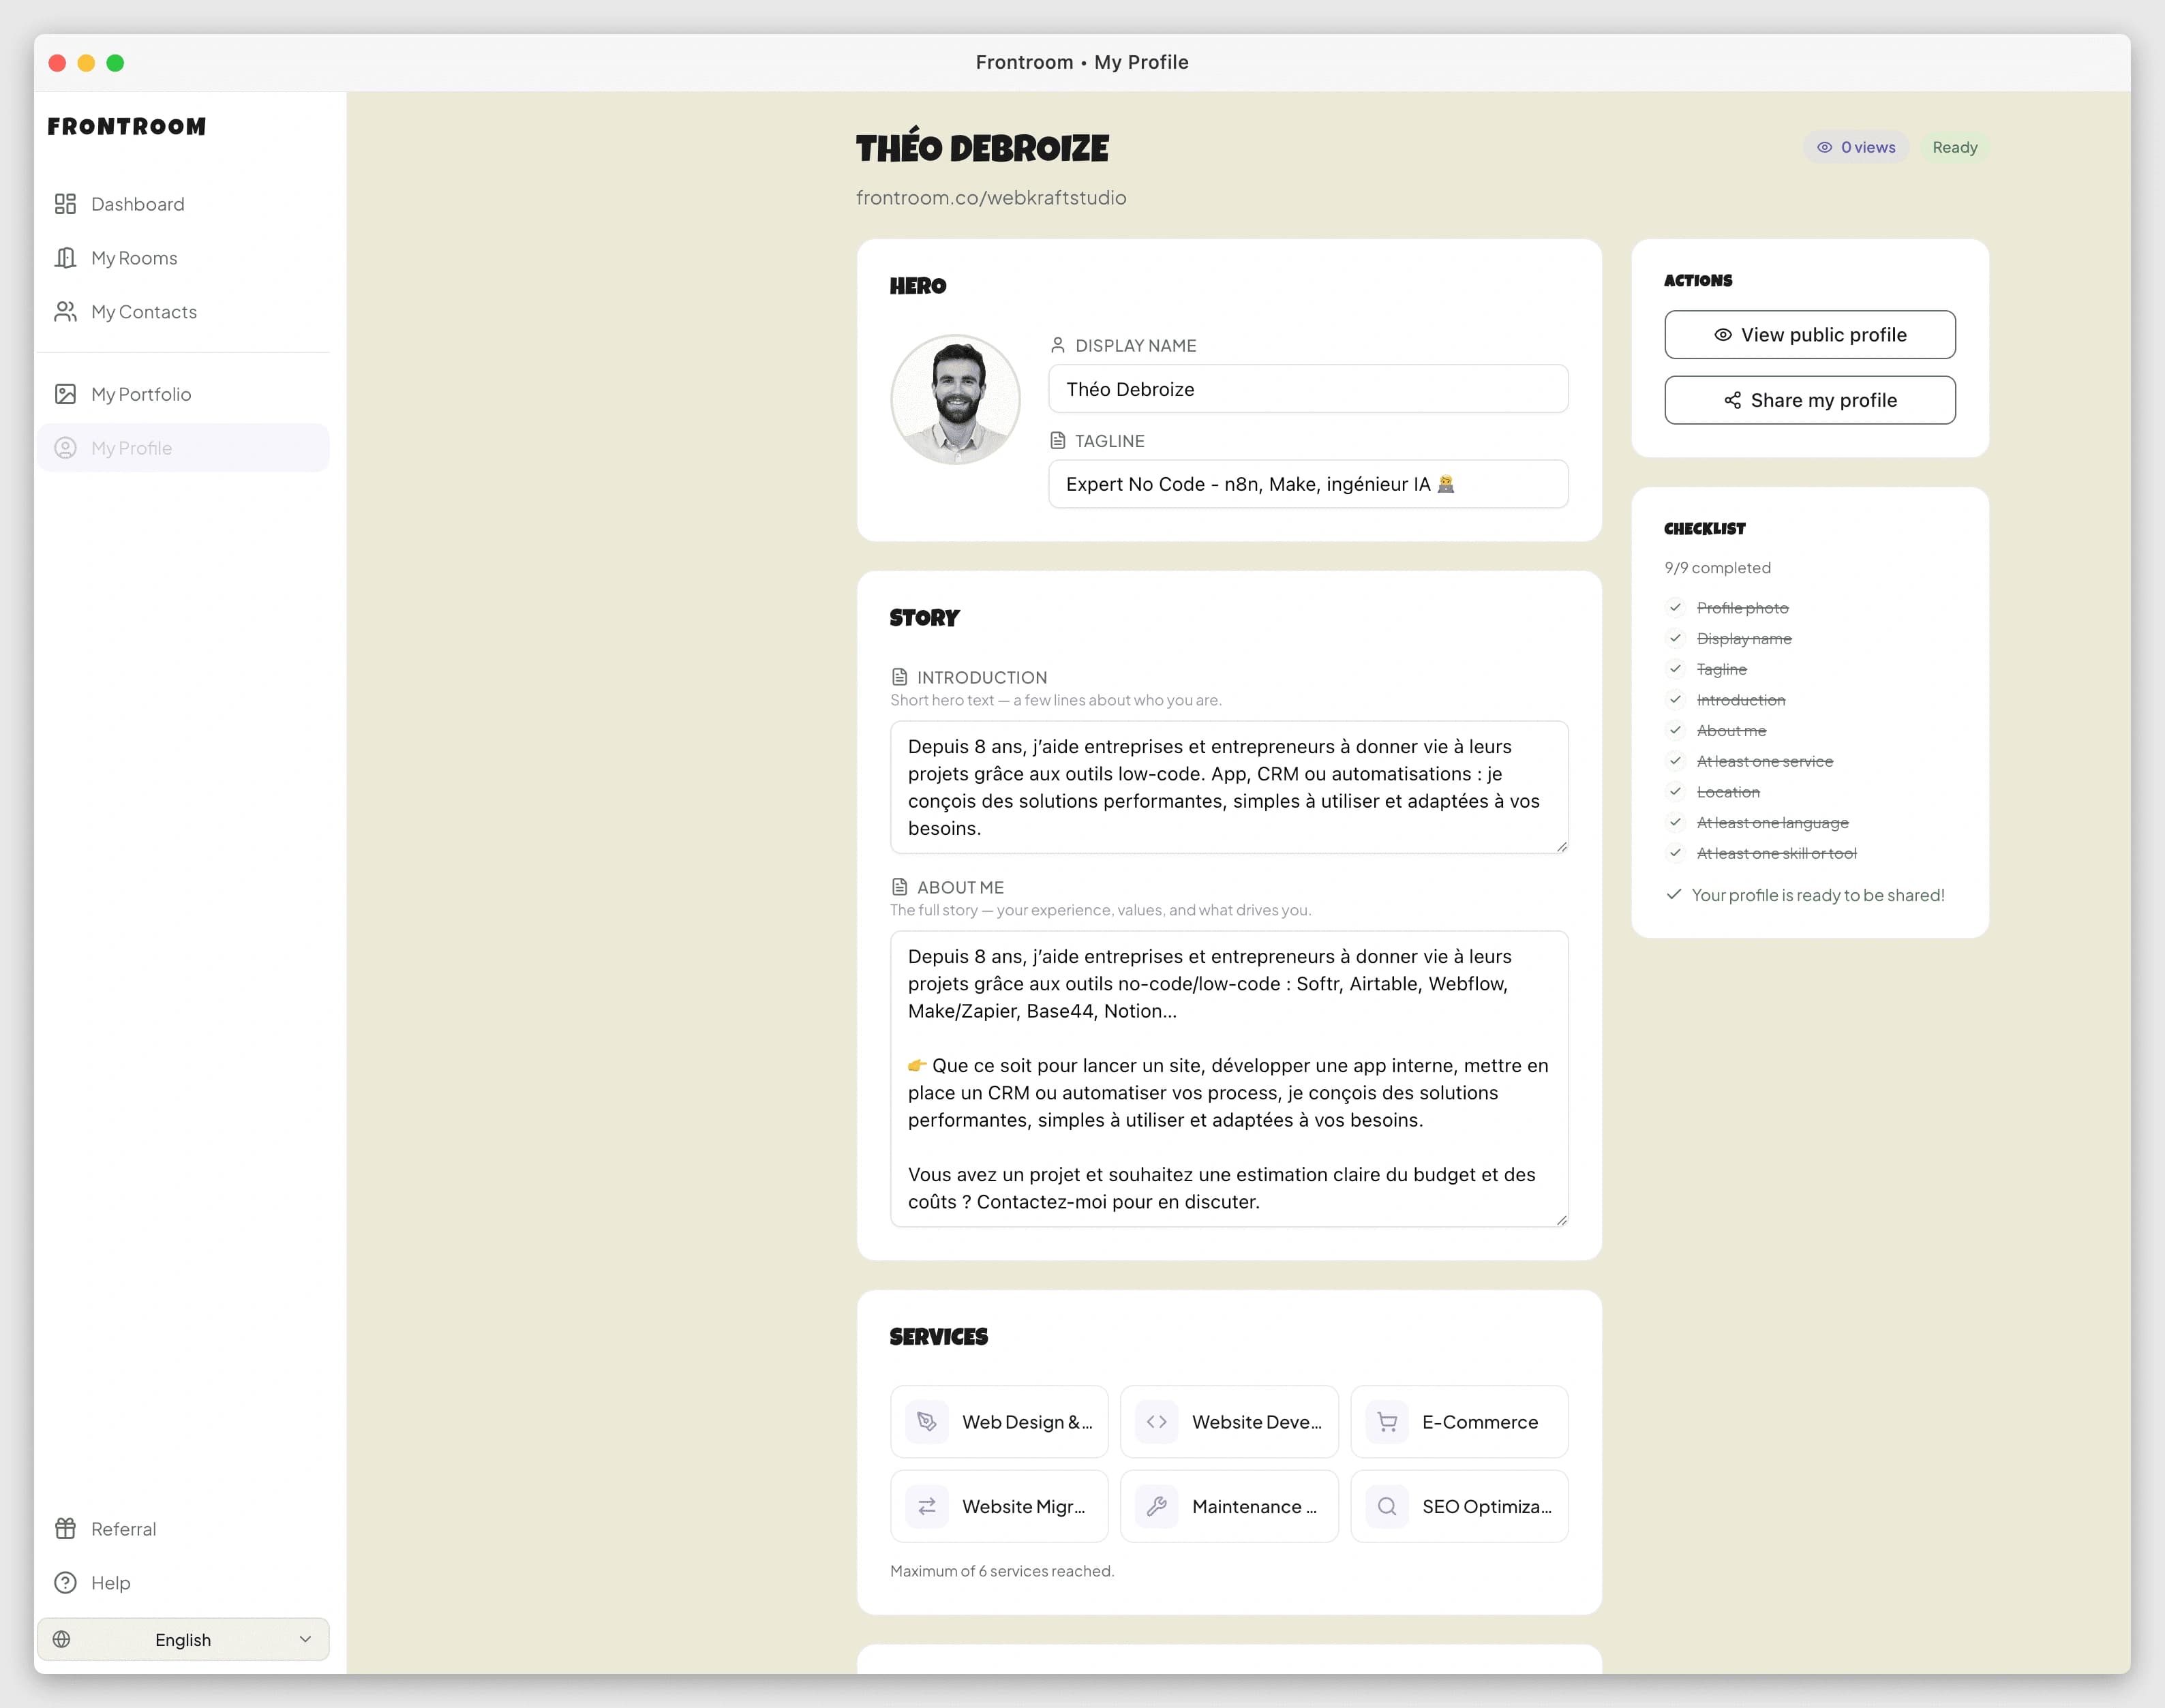Click the About Me text area

point(1229,1079)
